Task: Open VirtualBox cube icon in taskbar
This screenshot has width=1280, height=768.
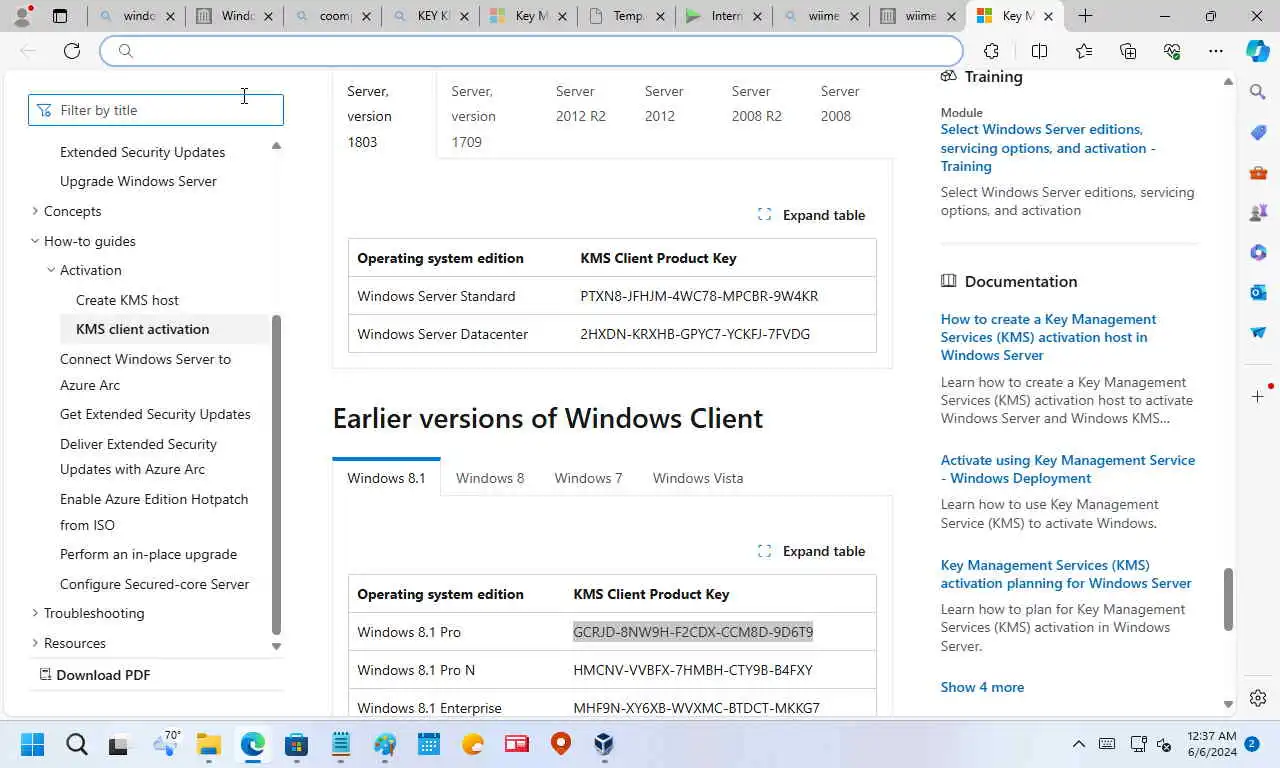Action: click(604, 744)
